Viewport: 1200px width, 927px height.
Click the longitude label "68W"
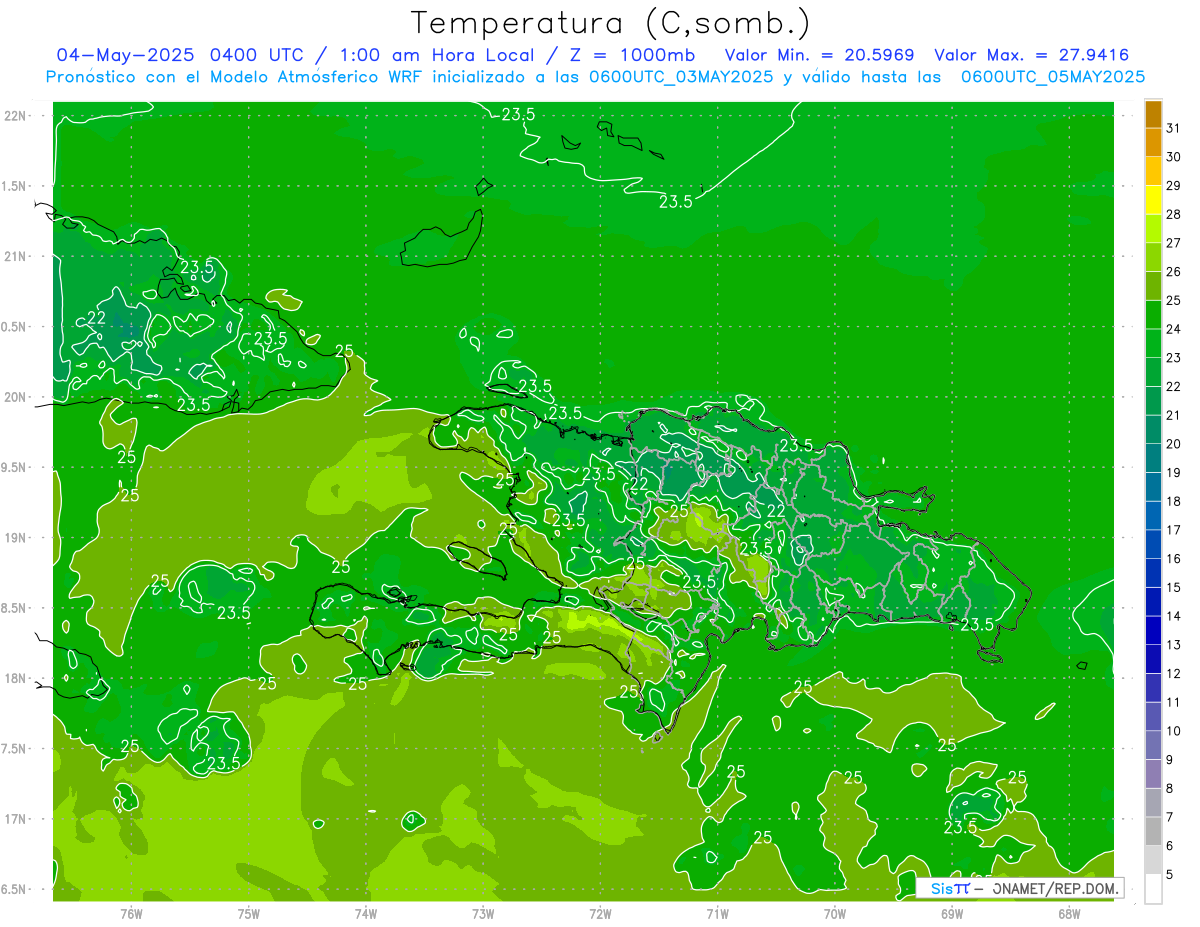(1068, 913)
